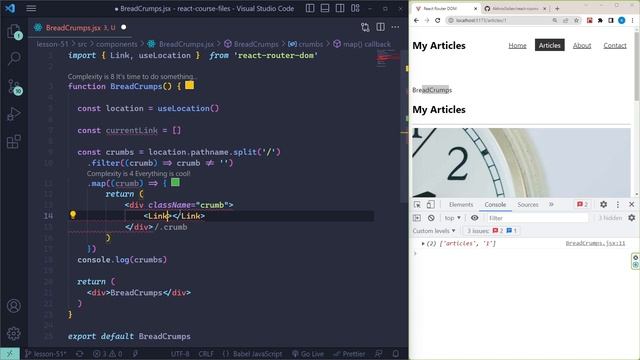The image size is (640, 360).
Task: Click UTF-8 encoding in status bar
Action: 180,354
